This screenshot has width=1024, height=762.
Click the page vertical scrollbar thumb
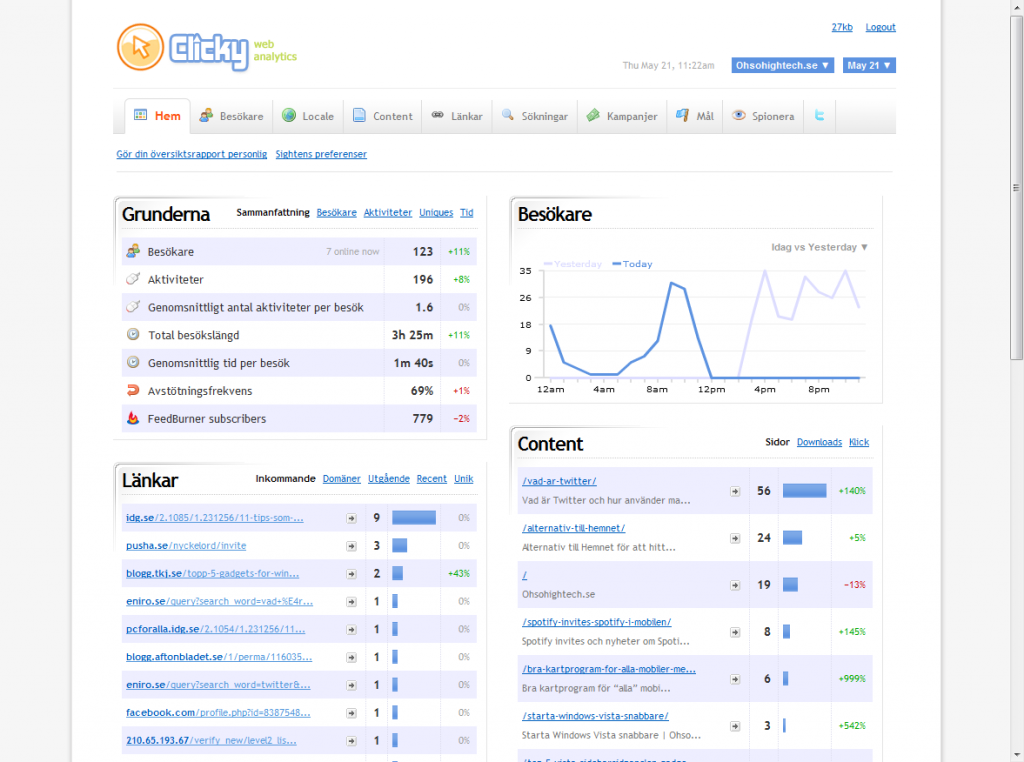pyautogui.click(x=1016, y=188)
